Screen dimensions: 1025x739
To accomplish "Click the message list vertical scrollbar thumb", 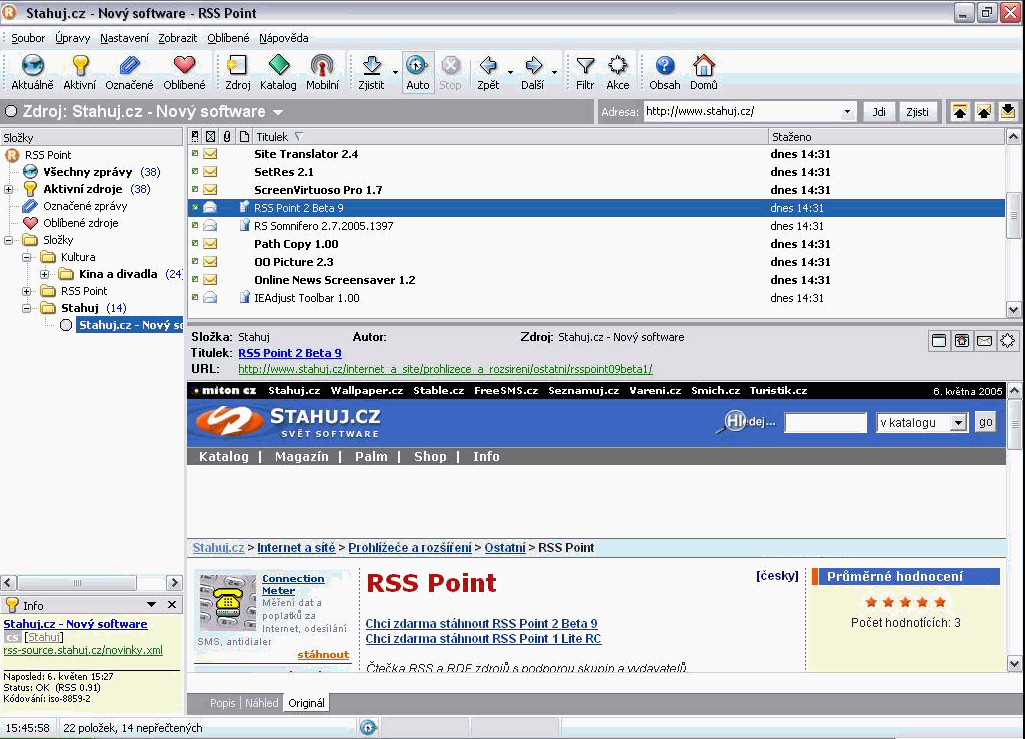I will point(1013,216).
